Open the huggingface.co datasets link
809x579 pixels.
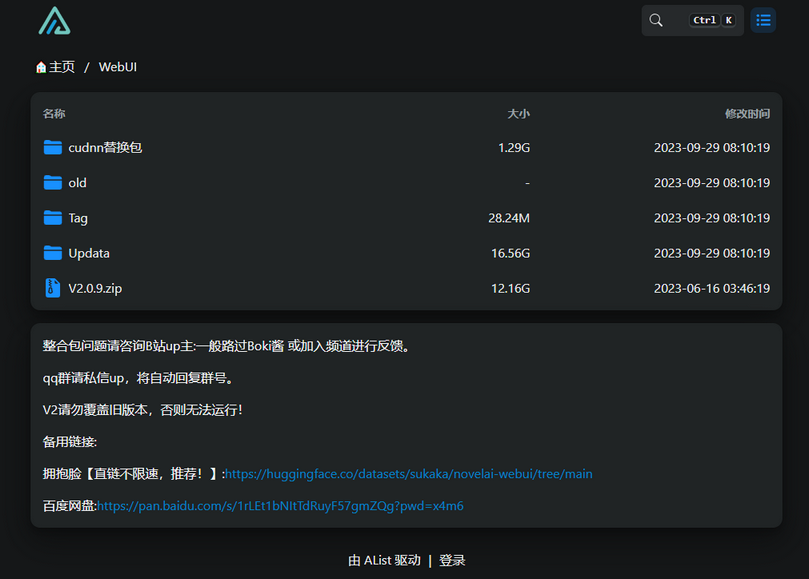[408, 474]
